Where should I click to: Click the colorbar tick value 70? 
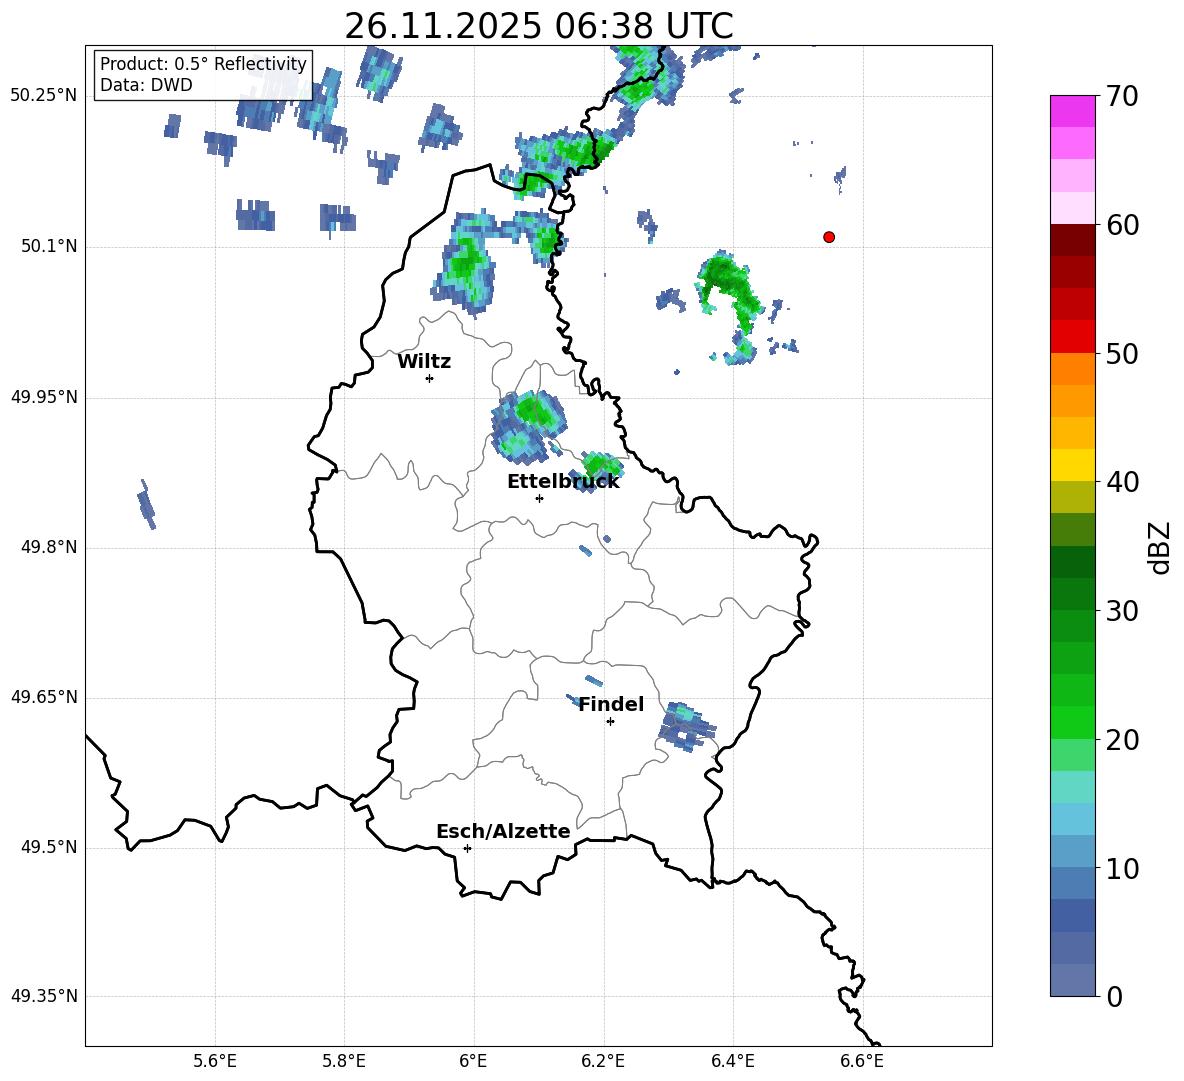[1122, 96]
